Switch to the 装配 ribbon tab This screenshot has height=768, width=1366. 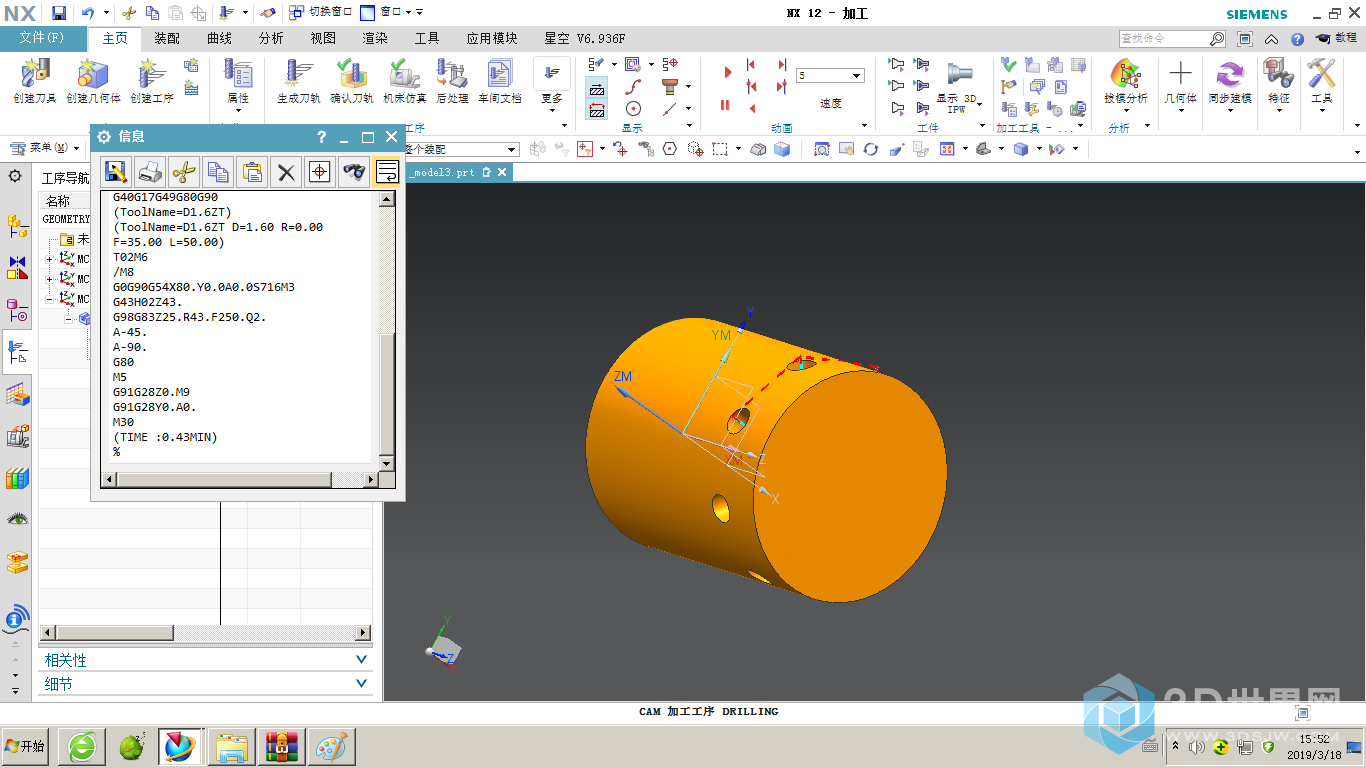point(167,38)
